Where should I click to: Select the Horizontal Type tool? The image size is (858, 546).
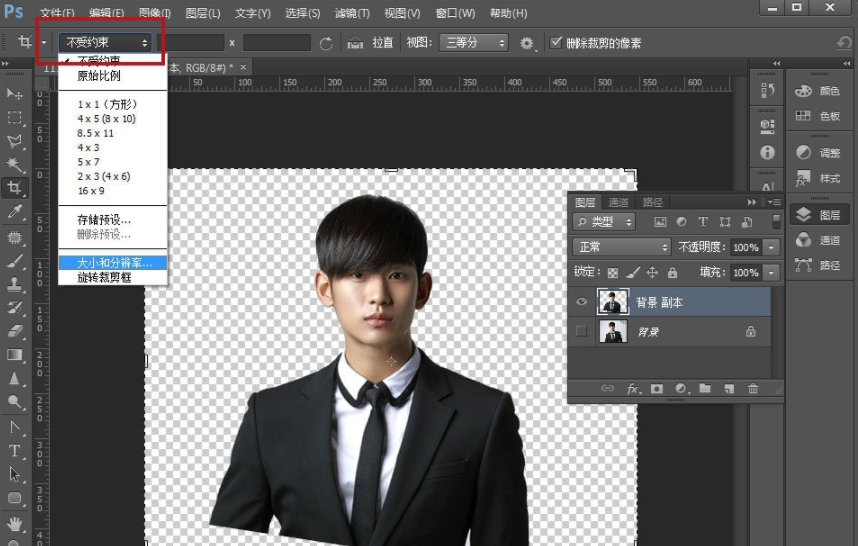click(x=14, y=451)
